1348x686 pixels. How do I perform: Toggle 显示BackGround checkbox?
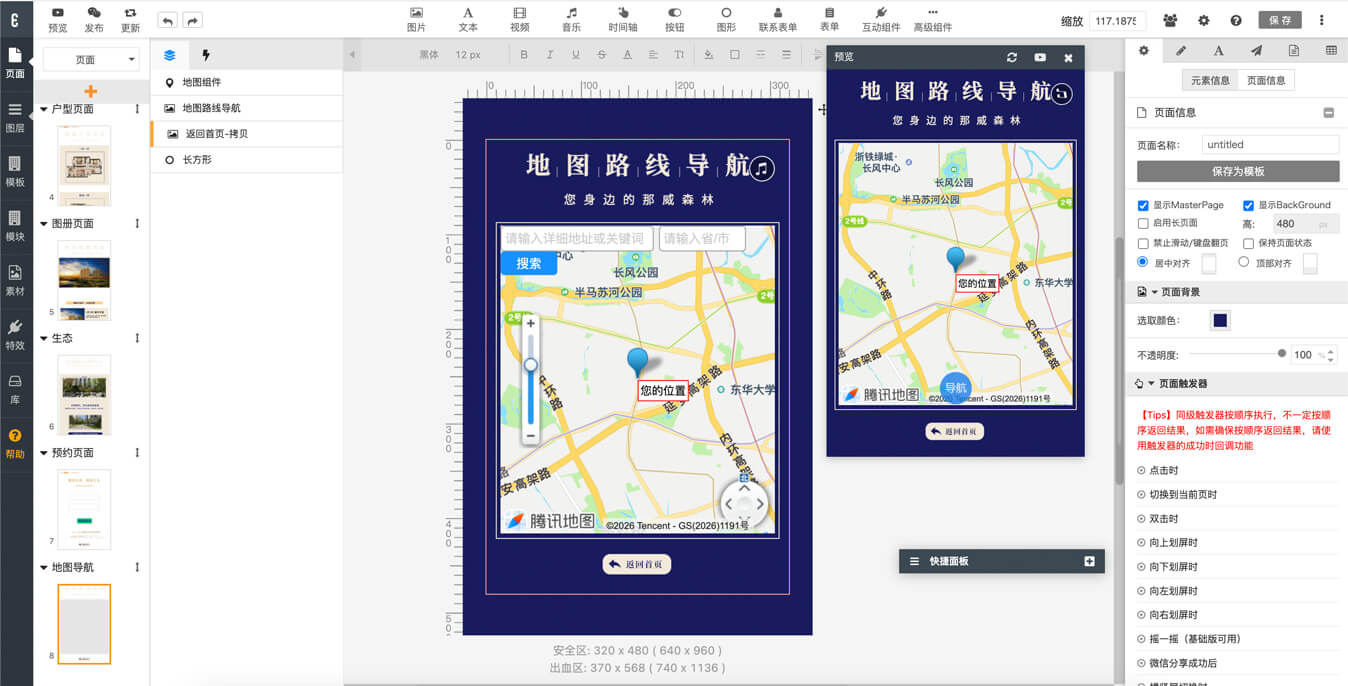coord(1248,205)
